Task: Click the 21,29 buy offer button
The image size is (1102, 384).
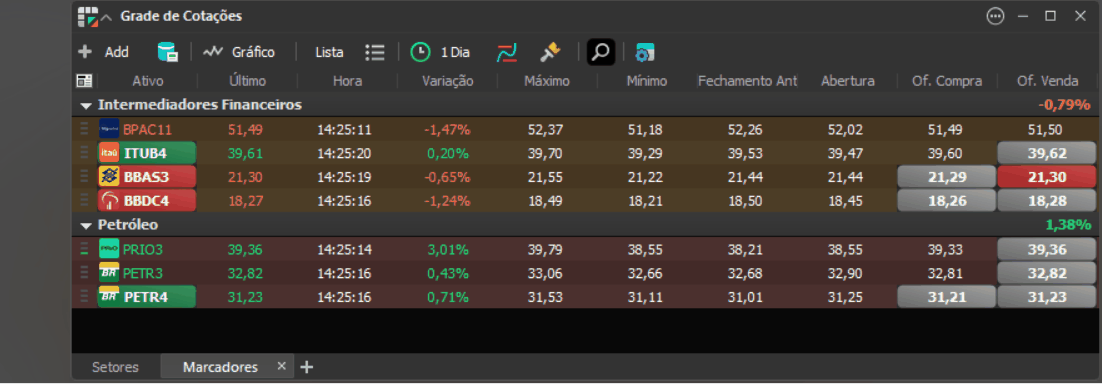Action: pos(946,177)
